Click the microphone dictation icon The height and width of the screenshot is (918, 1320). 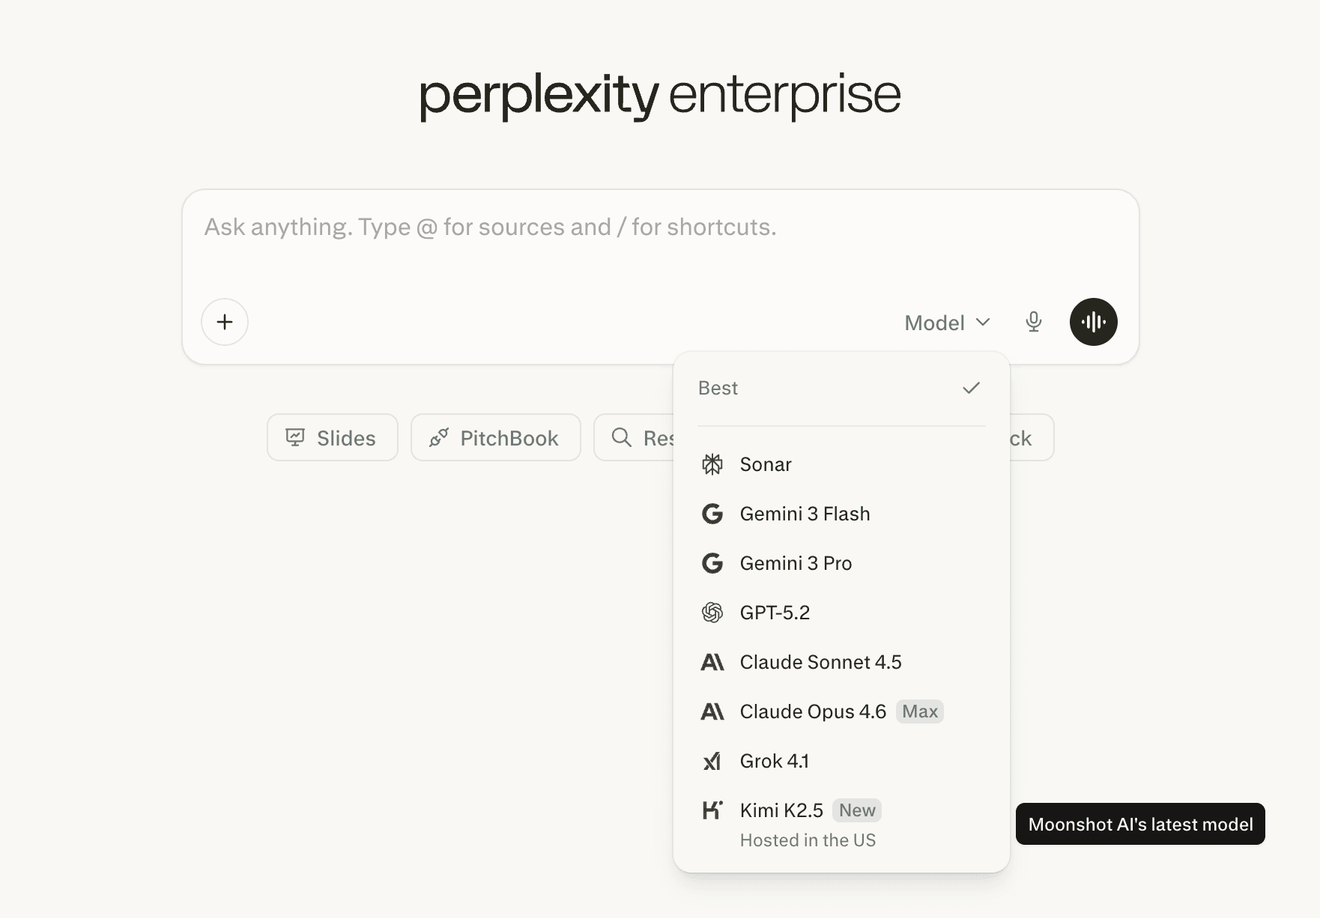click(1034, 322)
